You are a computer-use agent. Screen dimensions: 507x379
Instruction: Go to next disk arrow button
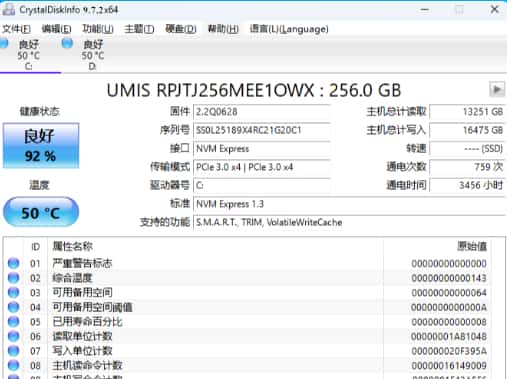pyautogui.click(x=497, y=89)
